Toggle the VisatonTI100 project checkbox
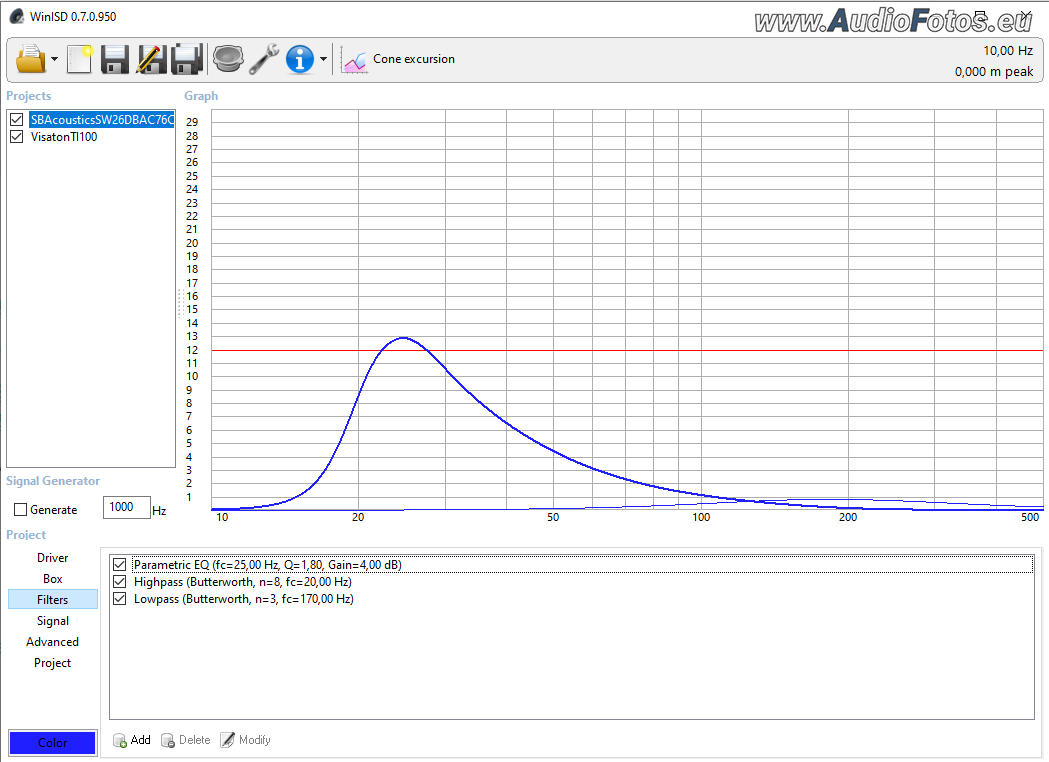Screen dimensions: 1049x762 point(17,136)
